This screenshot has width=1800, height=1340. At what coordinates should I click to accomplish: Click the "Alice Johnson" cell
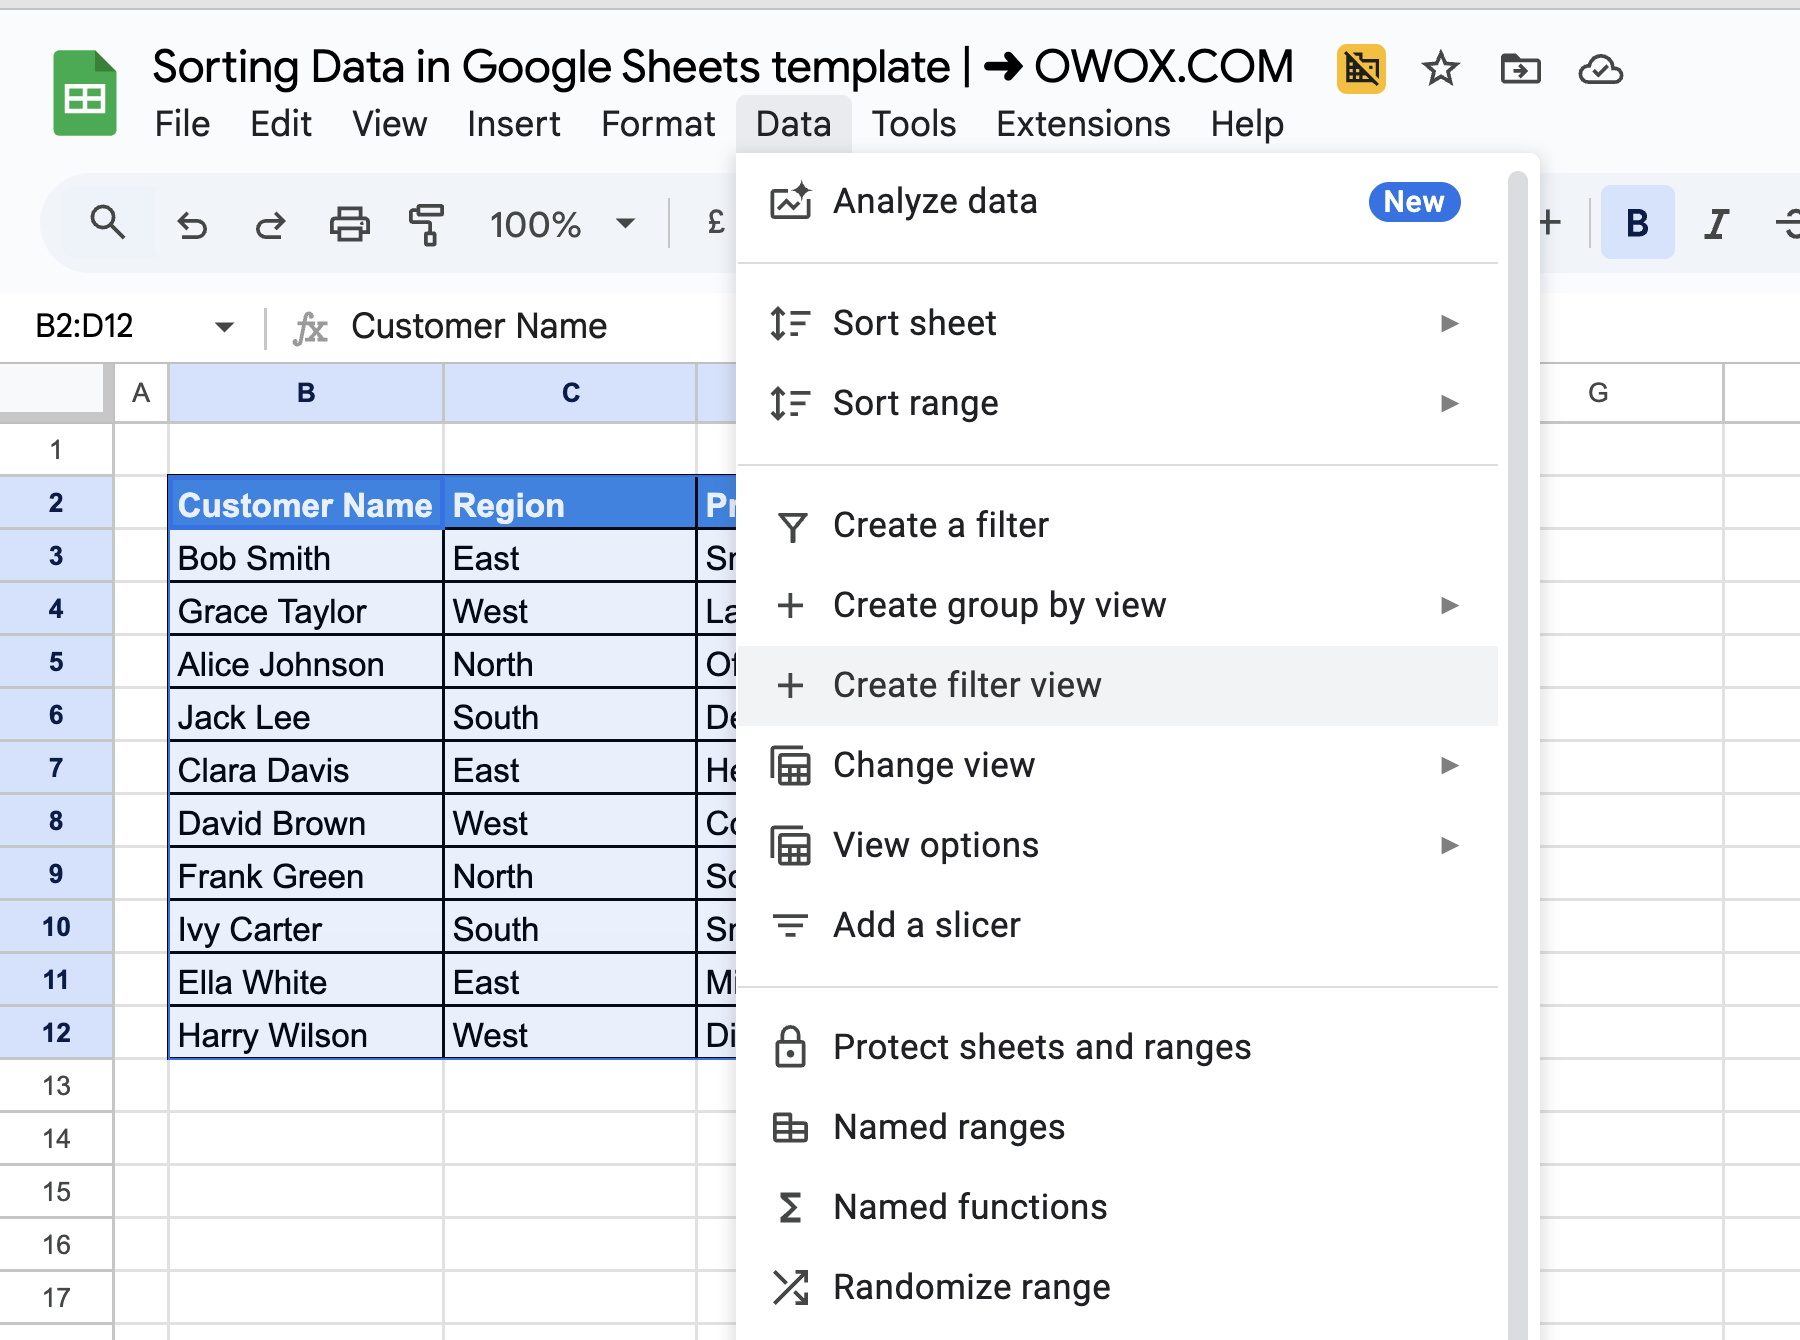[306, 664]
